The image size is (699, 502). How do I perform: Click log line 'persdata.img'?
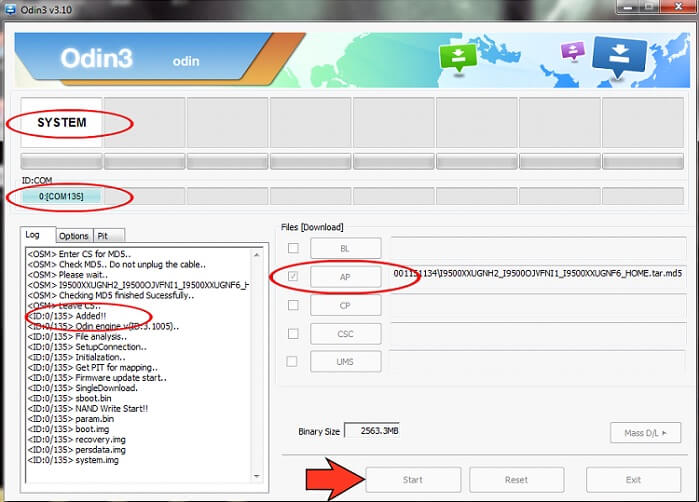pos(77,449)
